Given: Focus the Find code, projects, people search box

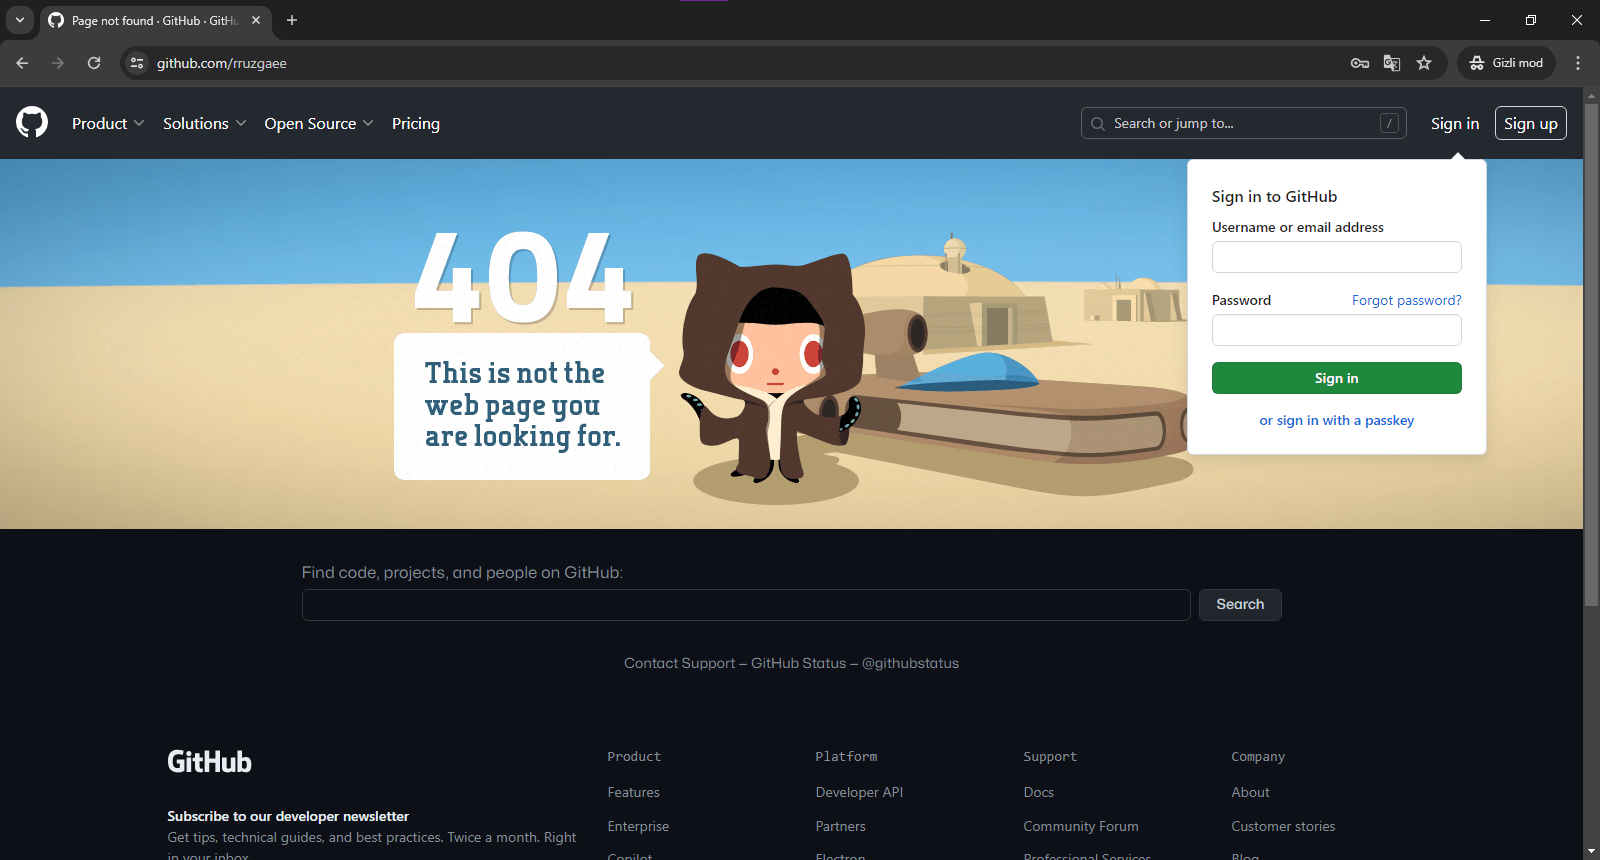Looking at the screenshot, I should pos(746,605).
